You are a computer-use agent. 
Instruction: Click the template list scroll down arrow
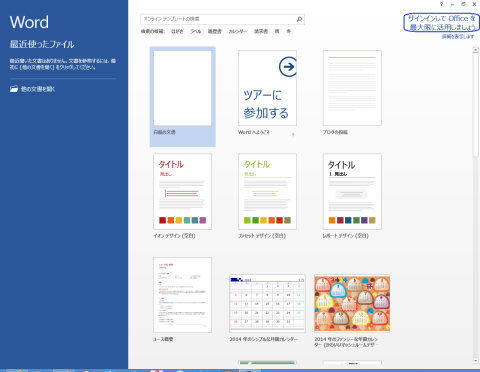click(476, 361)
